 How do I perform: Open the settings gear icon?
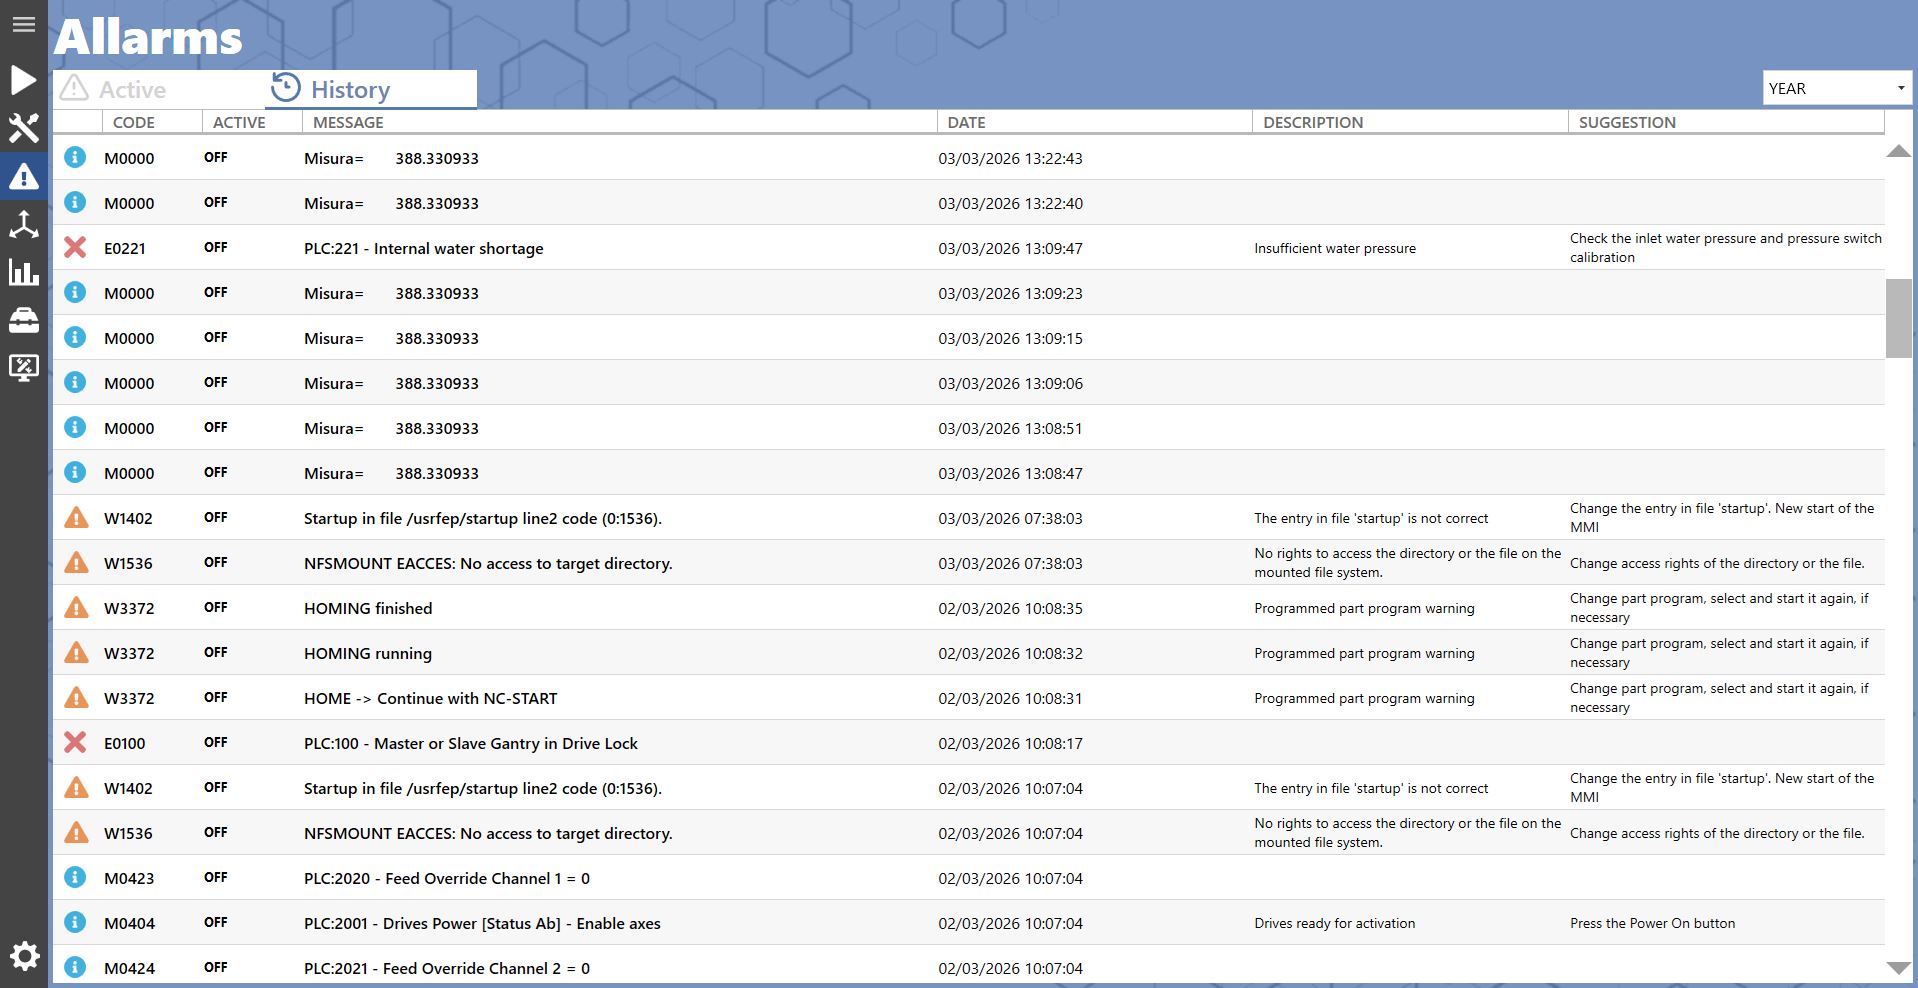[x=24, y=956]
